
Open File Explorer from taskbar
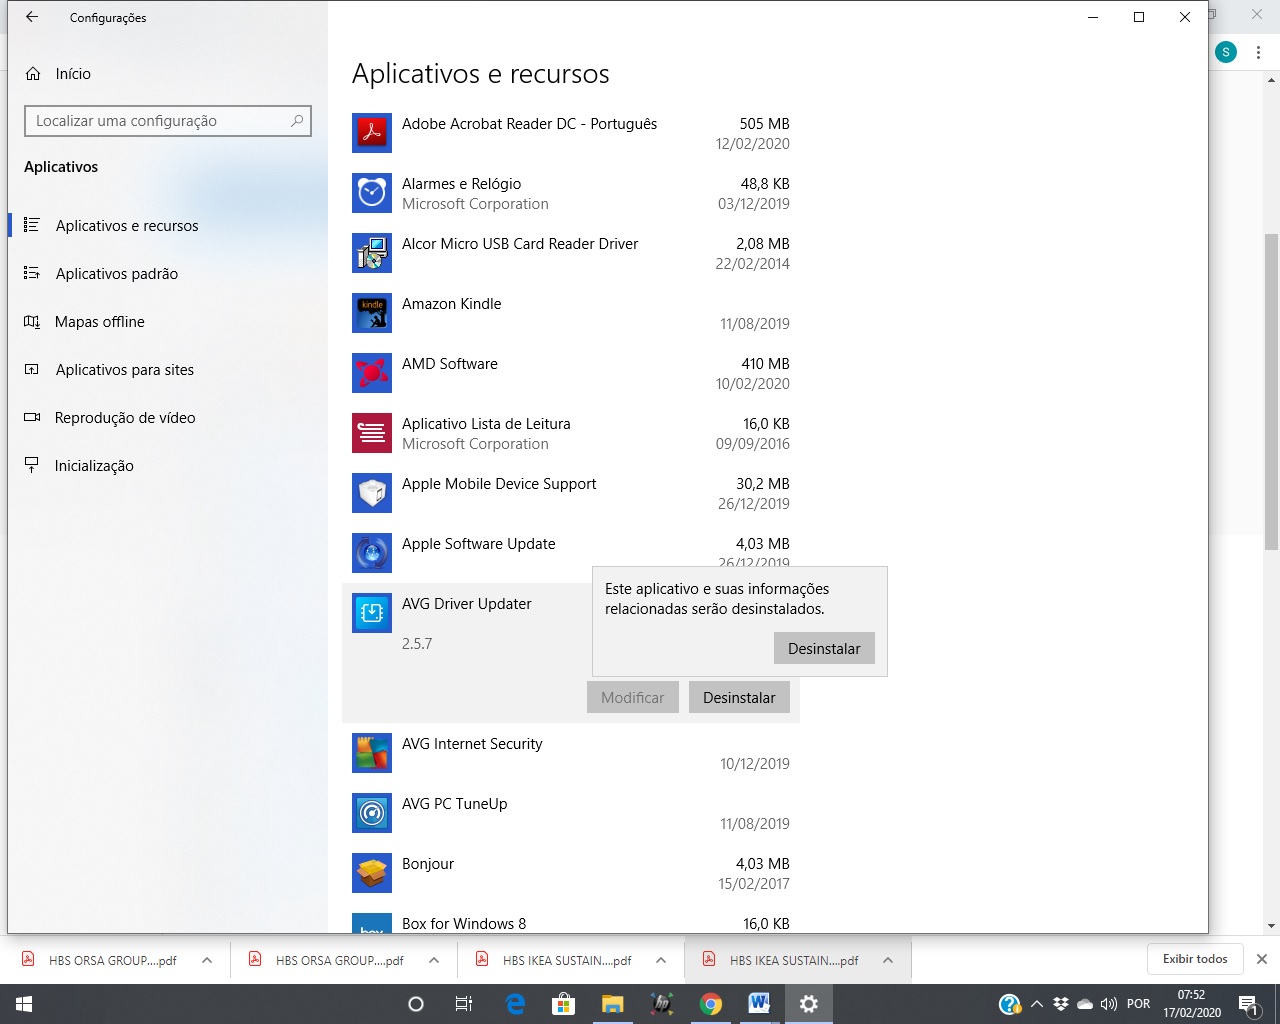(x=612, y=1004)
